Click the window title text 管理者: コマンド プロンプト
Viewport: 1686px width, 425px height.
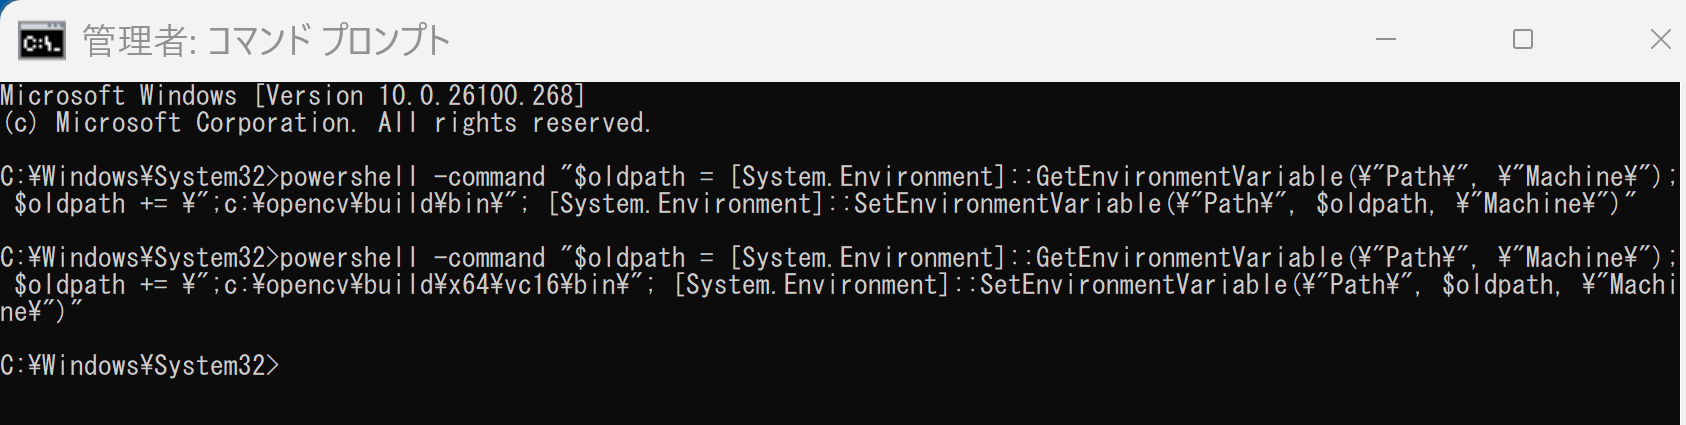coord(266,41)
